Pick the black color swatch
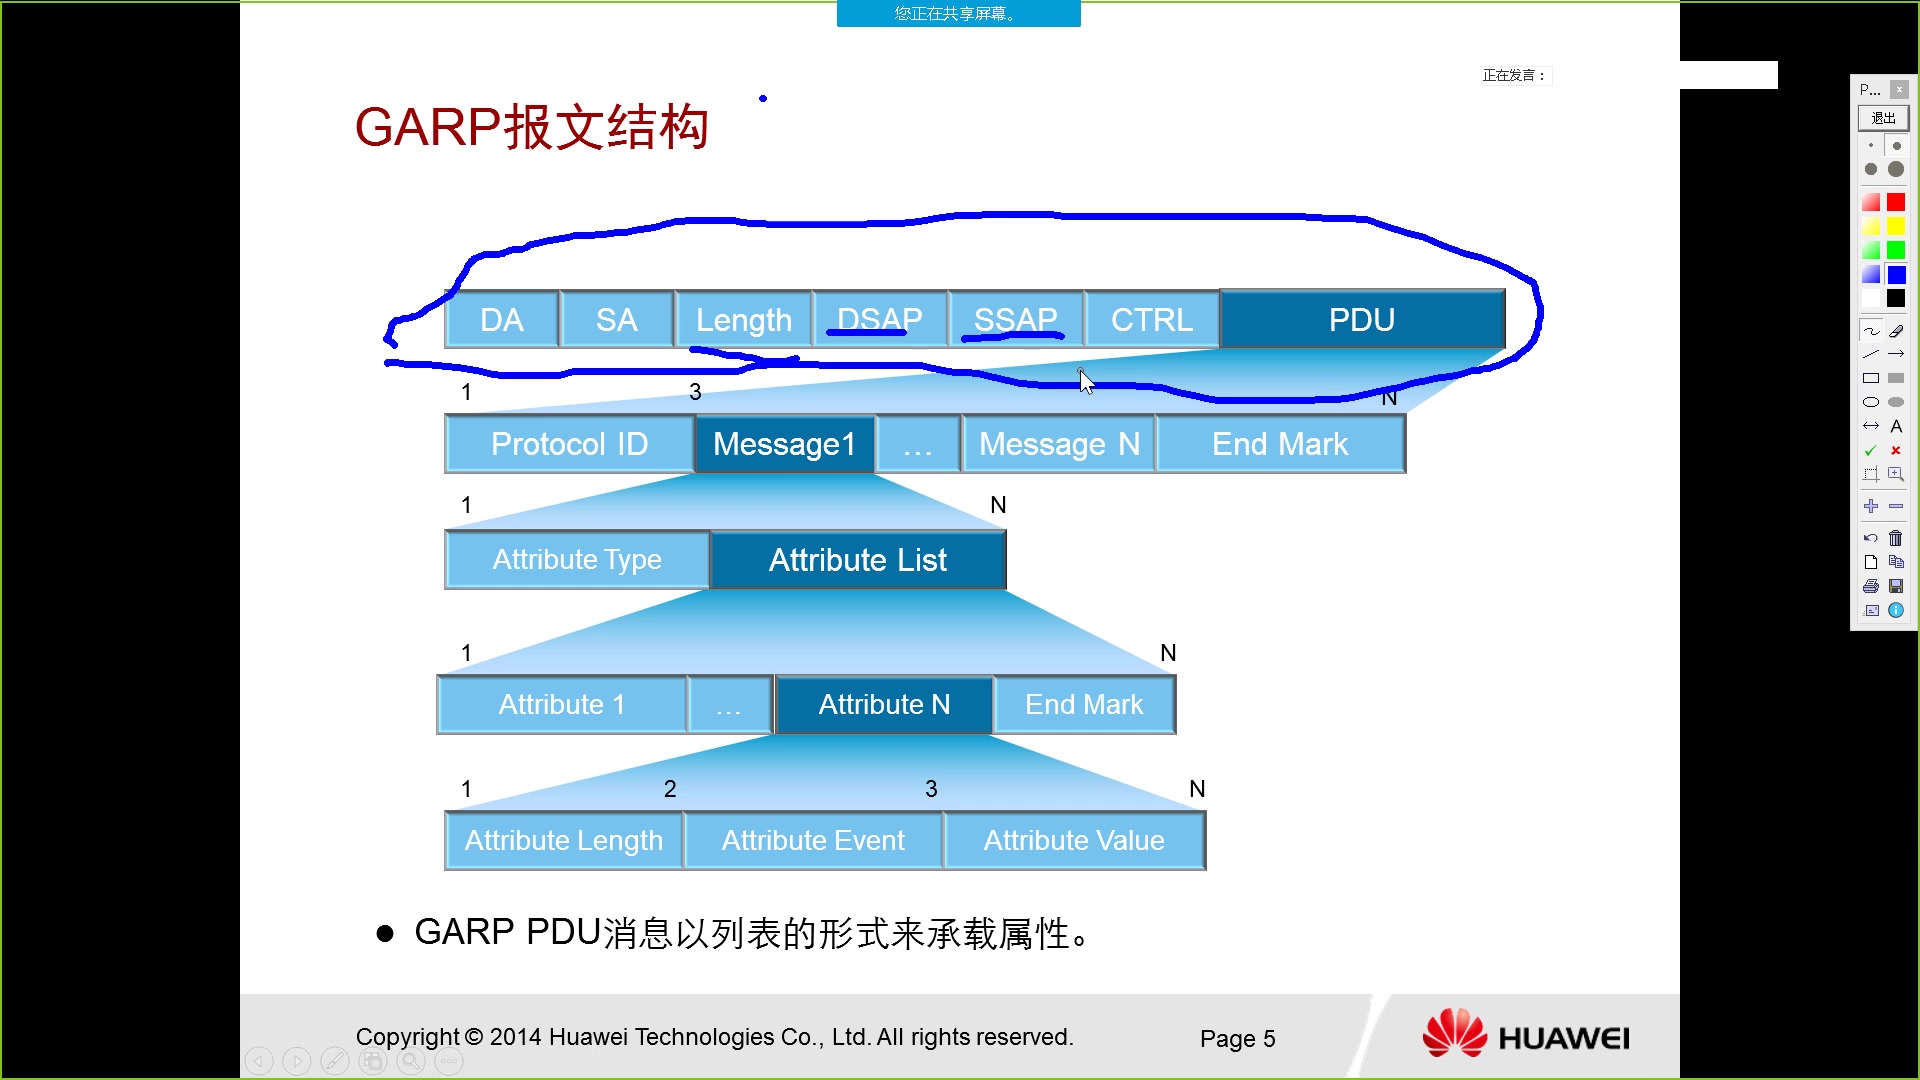This screenshot has height=1080, width=1920. tap(1896, 298)
